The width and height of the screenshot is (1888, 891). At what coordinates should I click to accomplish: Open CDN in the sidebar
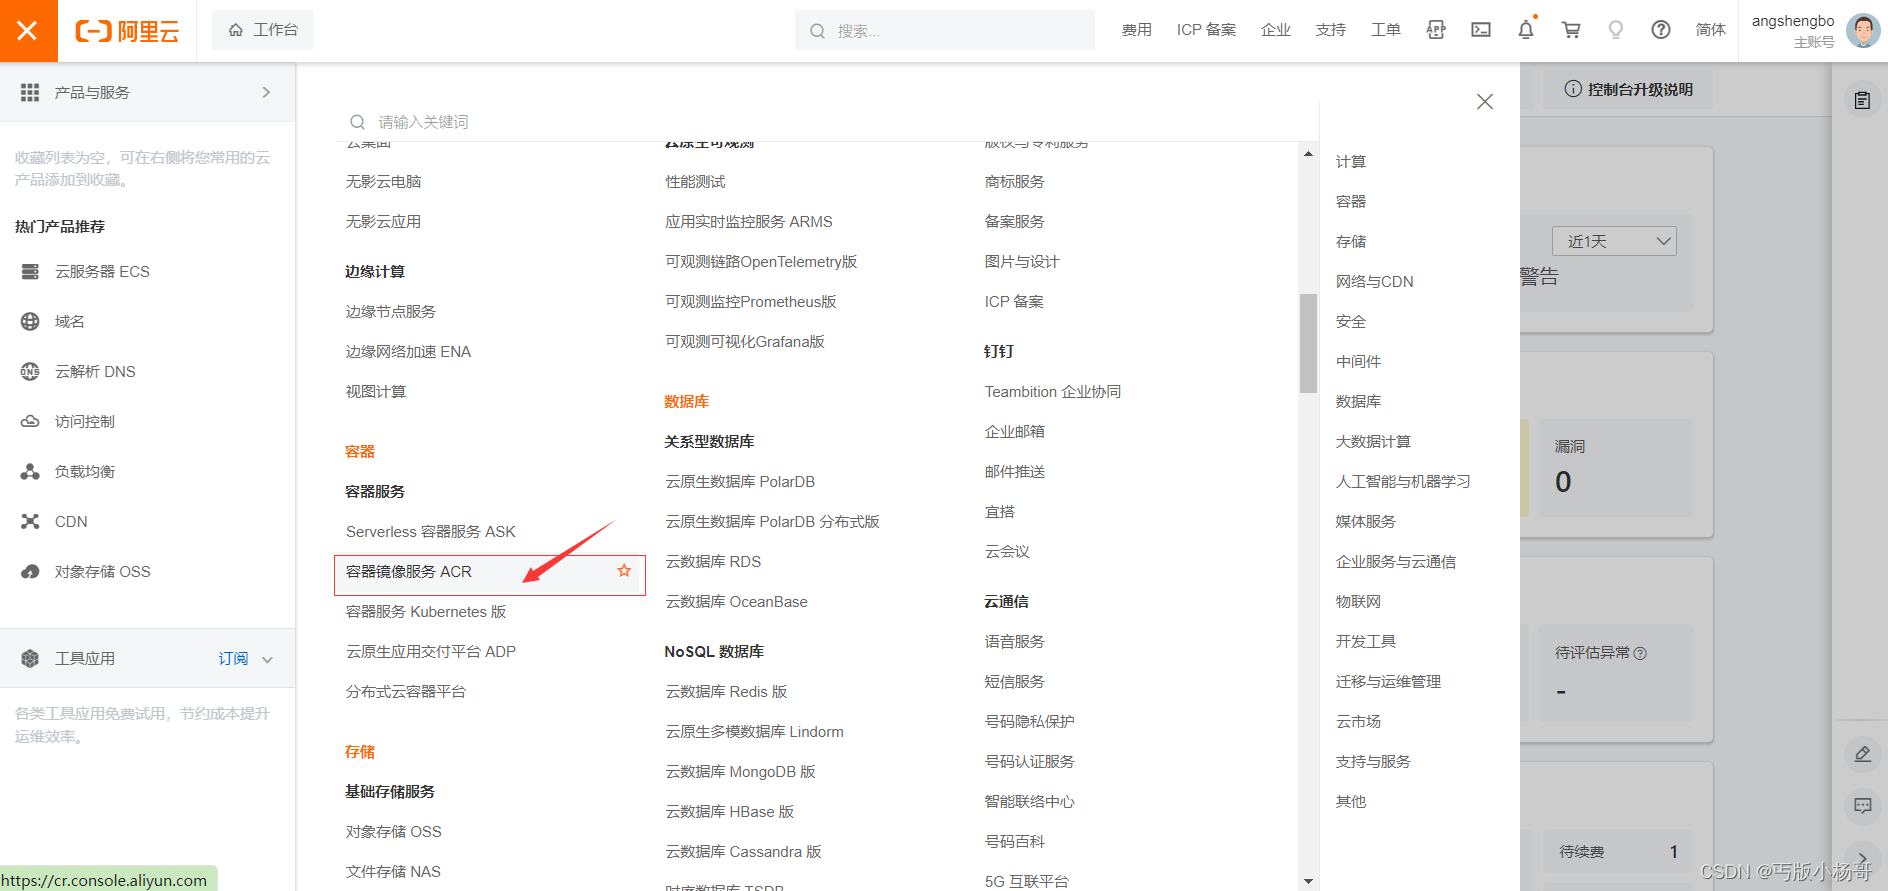coord(71,522)
